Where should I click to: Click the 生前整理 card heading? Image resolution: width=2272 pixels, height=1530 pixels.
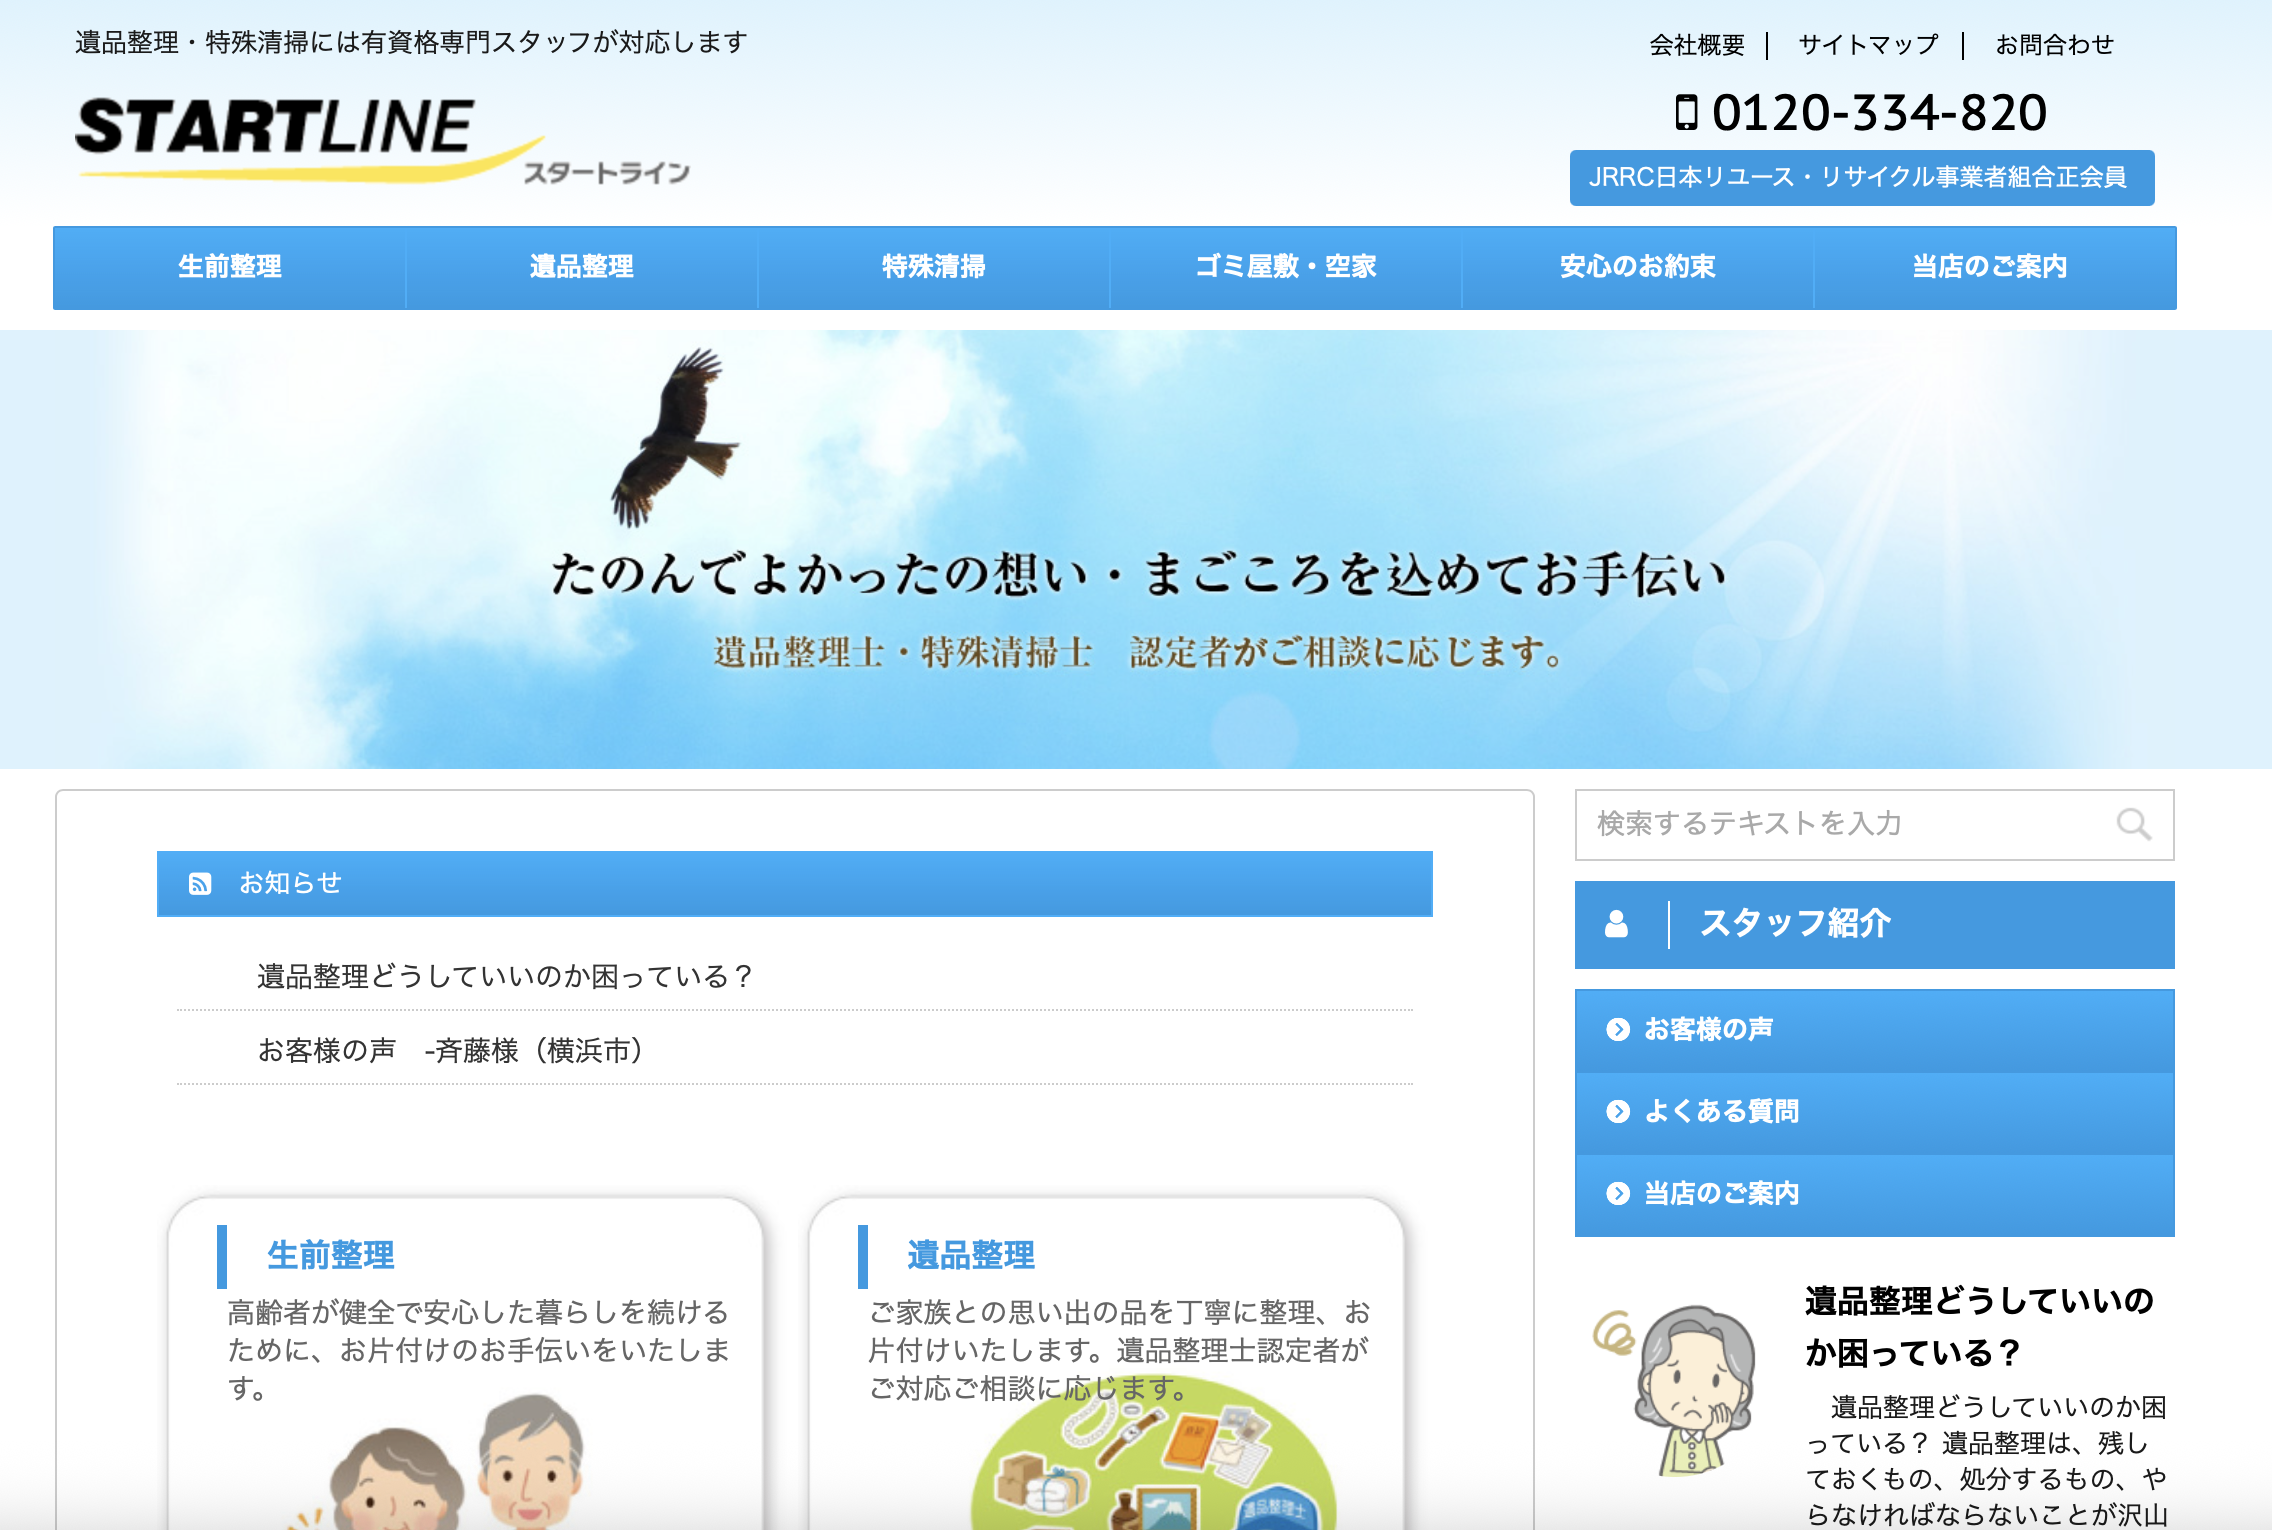[x=331, y=1255]
